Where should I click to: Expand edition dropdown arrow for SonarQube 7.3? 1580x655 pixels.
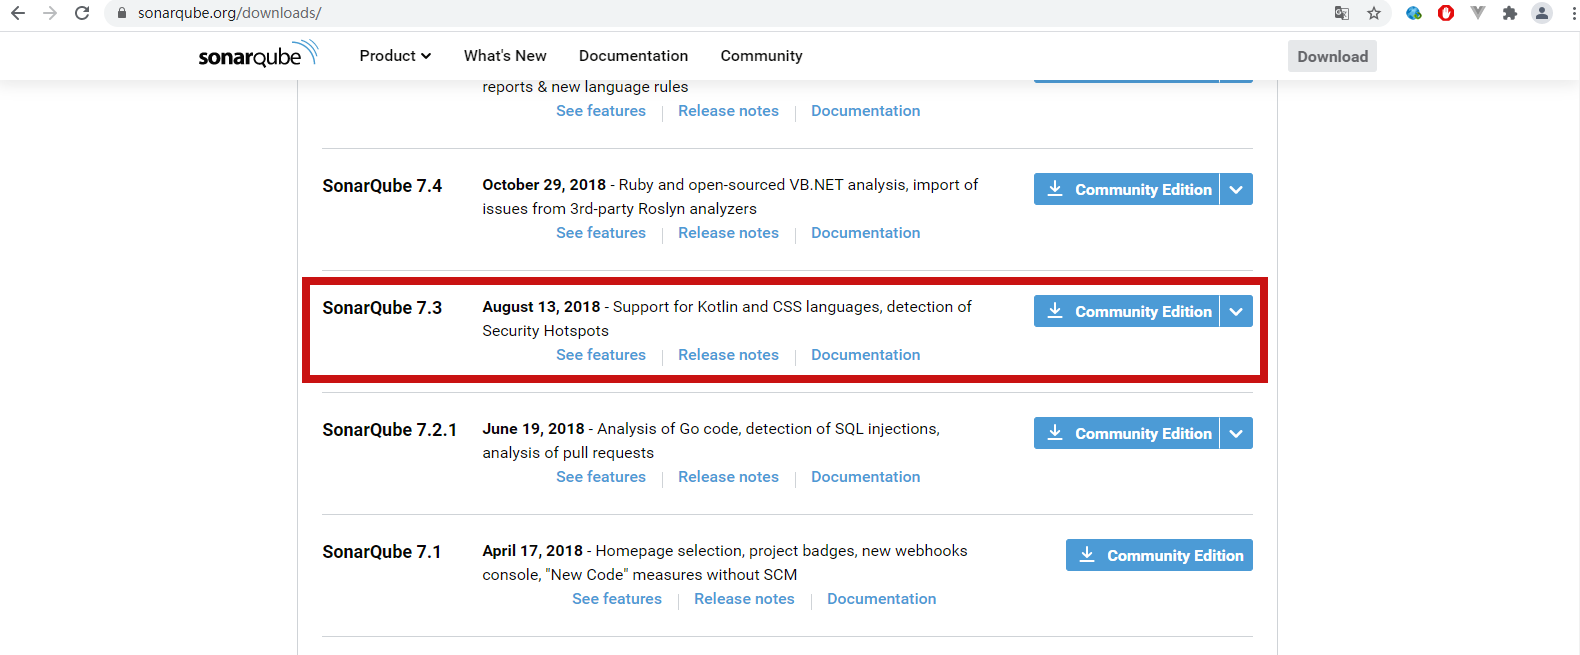(1236, 312)
